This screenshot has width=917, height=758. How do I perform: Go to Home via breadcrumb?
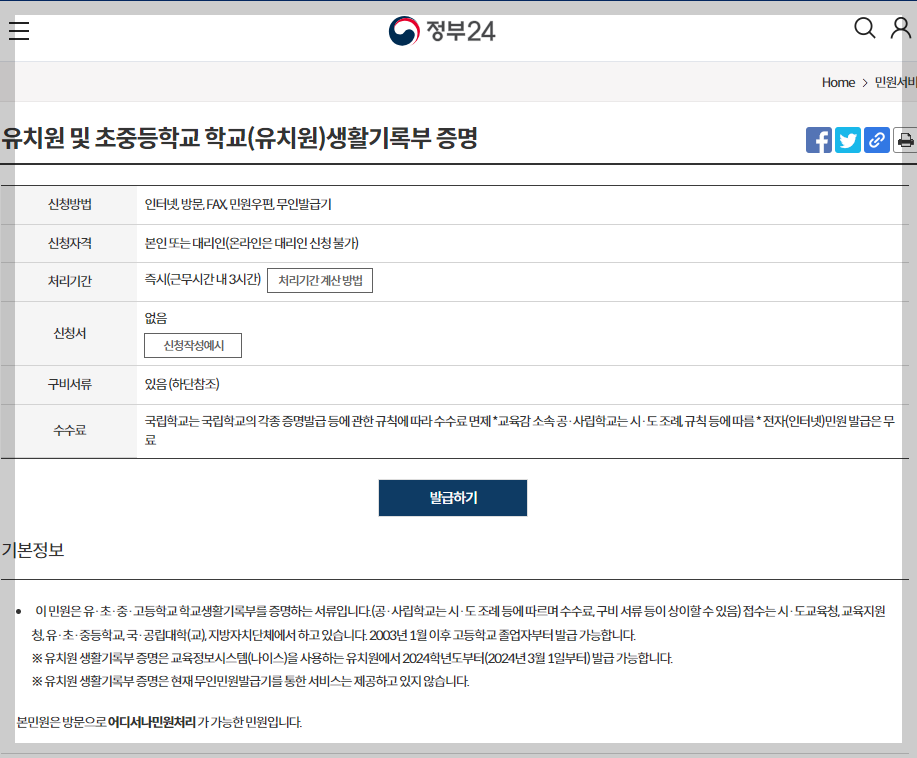point(838,83)
